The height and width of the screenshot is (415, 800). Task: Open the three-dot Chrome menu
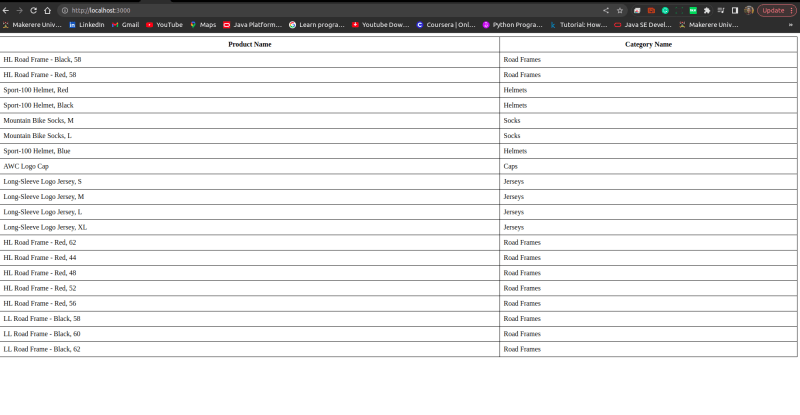point(792,10)
